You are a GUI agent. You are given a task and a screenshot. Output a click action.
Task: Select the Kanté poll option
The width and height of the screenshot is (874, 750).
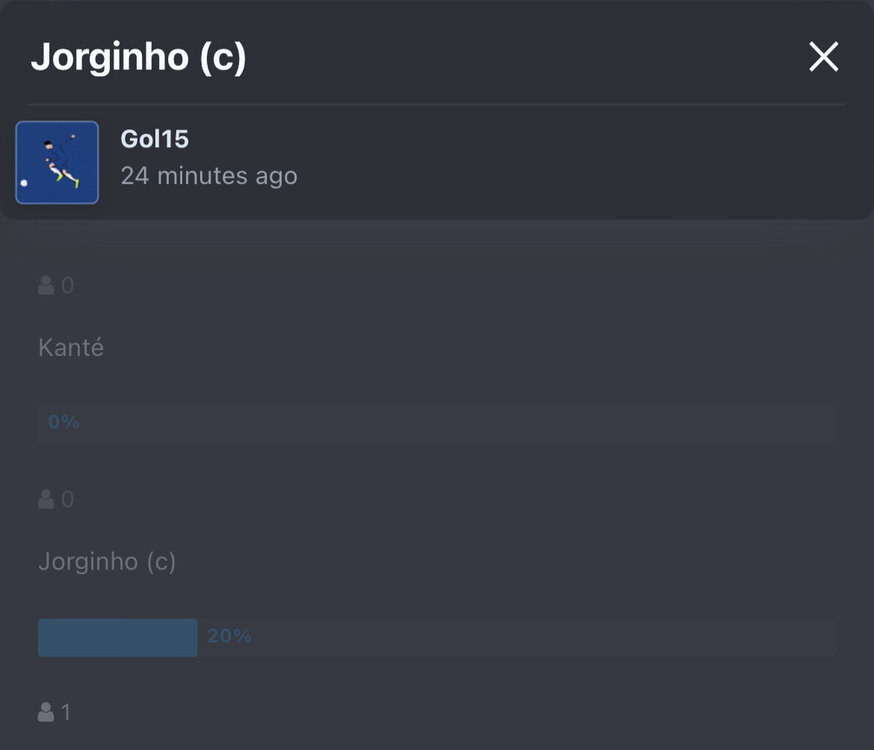(x=71, y=348)
